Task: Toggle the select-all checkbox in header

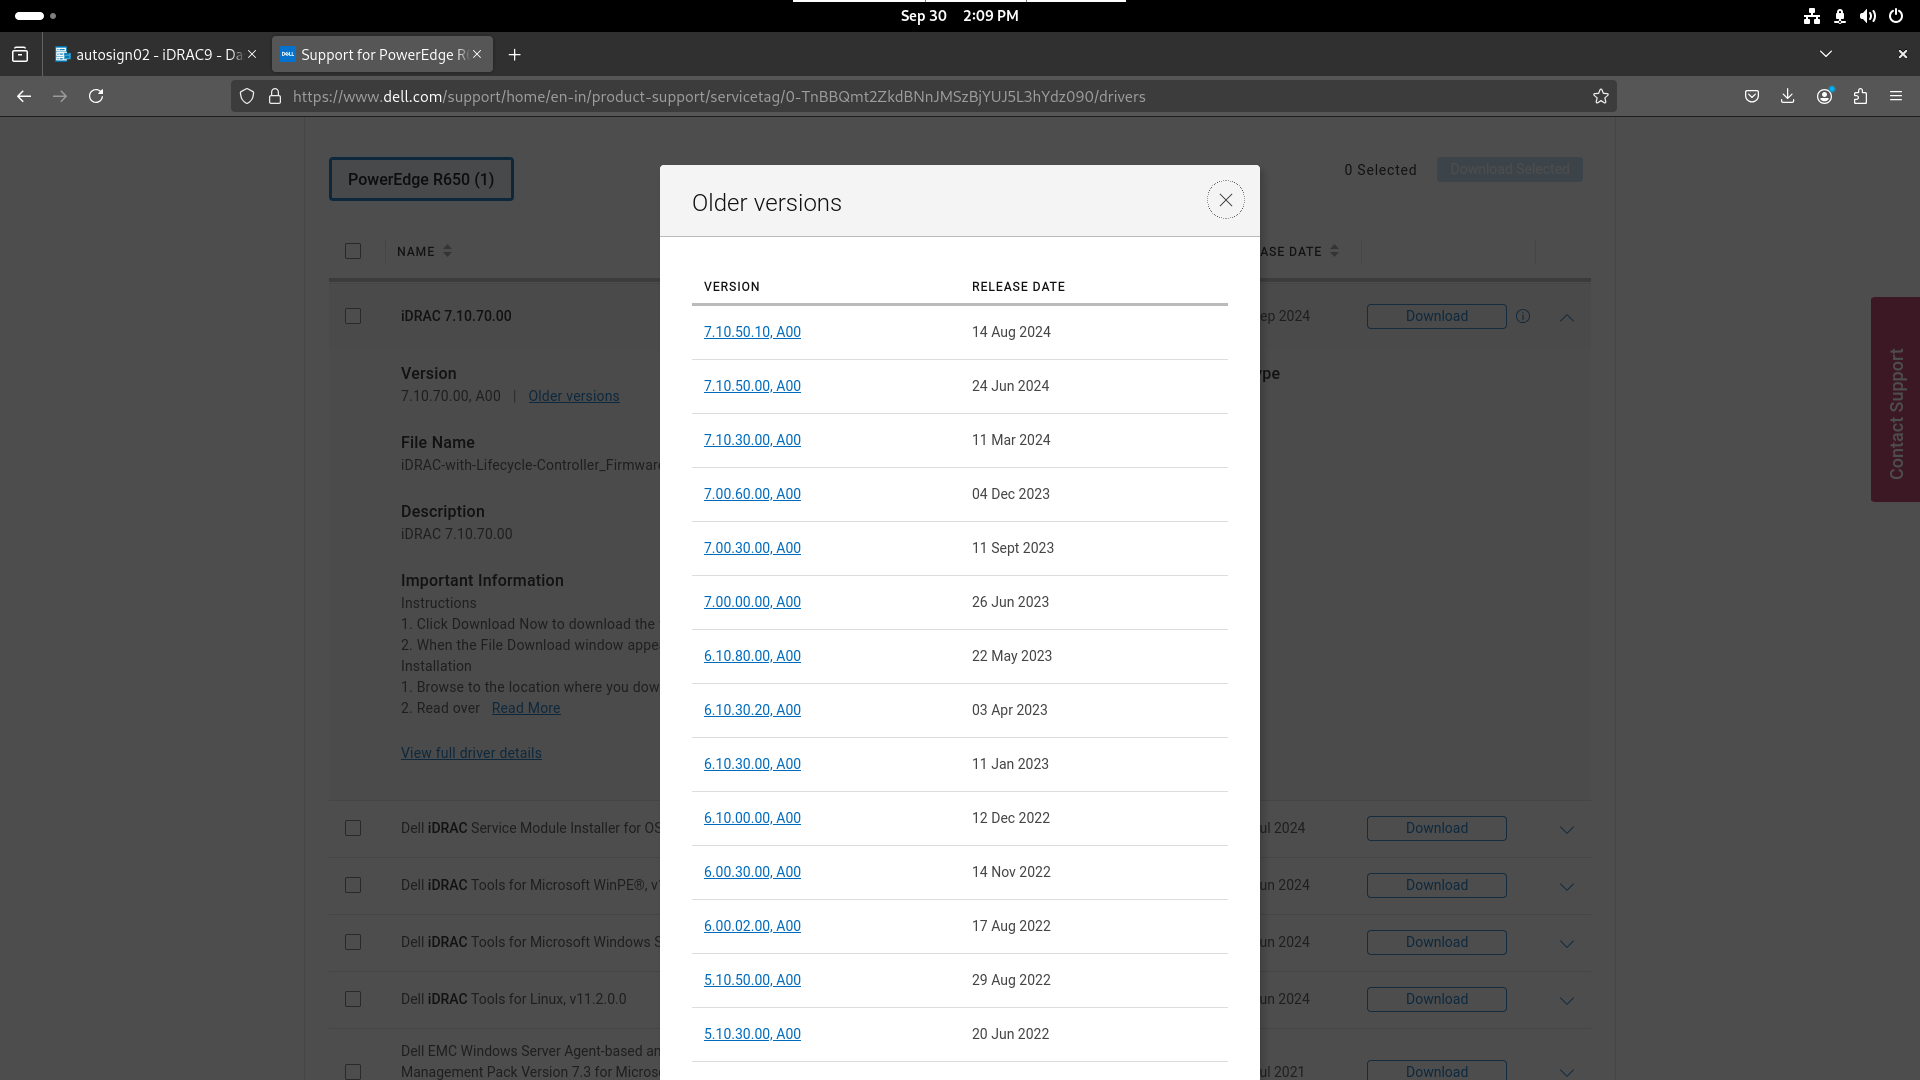Action: (x=353, y=251)
